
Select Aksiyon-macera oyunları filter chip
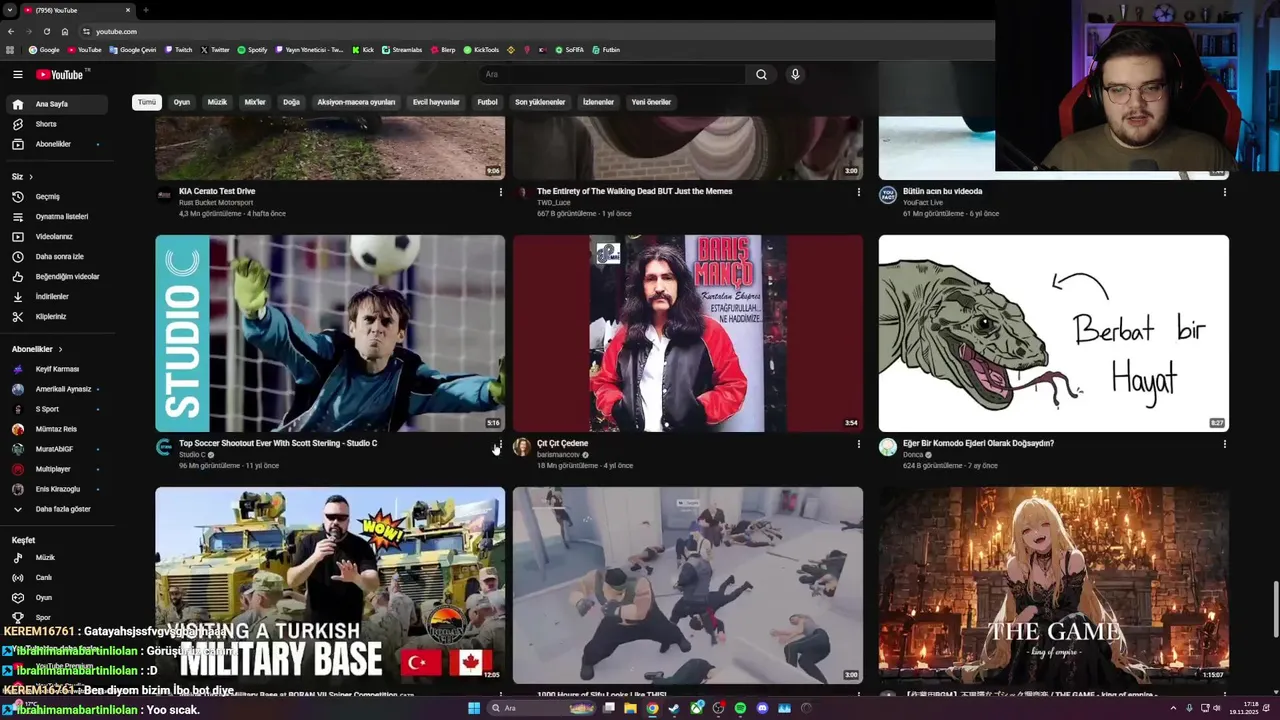click(356, 102)
